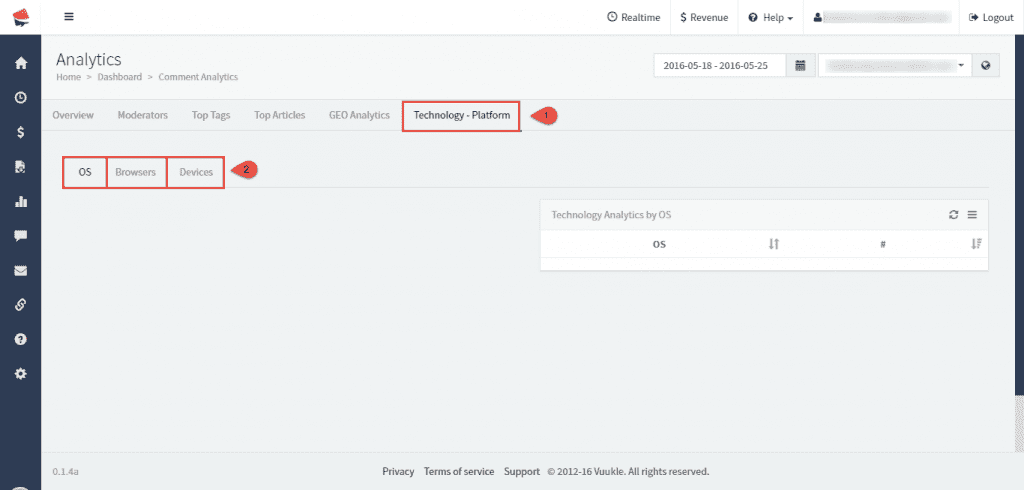Image resolution: width=1024 pixels, height=490 pixels.
Task: Open the Technology Analytics panel options menu
Action: pyautogui.click(x=972, y=215)
